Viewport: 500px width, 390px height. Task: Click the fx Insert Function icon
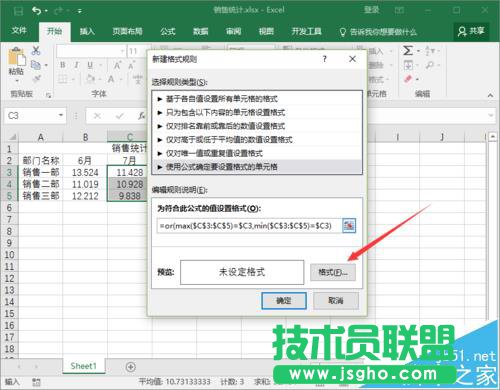142,116
